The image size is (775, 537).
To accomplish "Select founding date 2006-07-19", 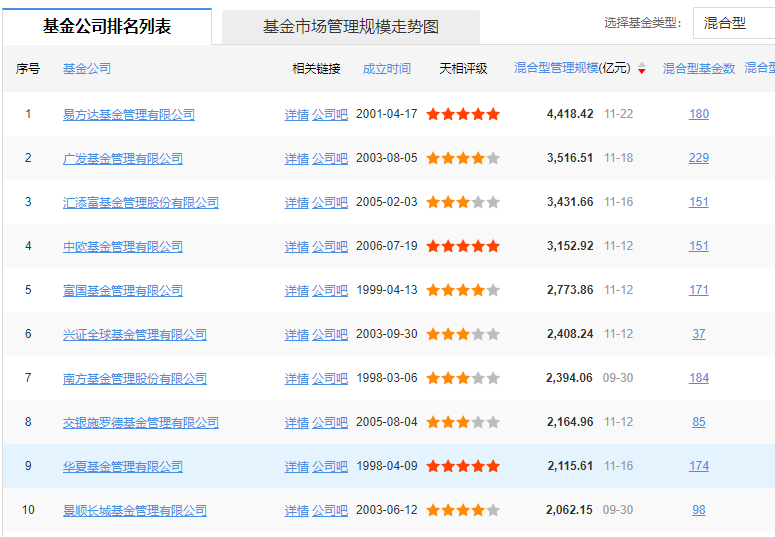I will click(387, 246).
